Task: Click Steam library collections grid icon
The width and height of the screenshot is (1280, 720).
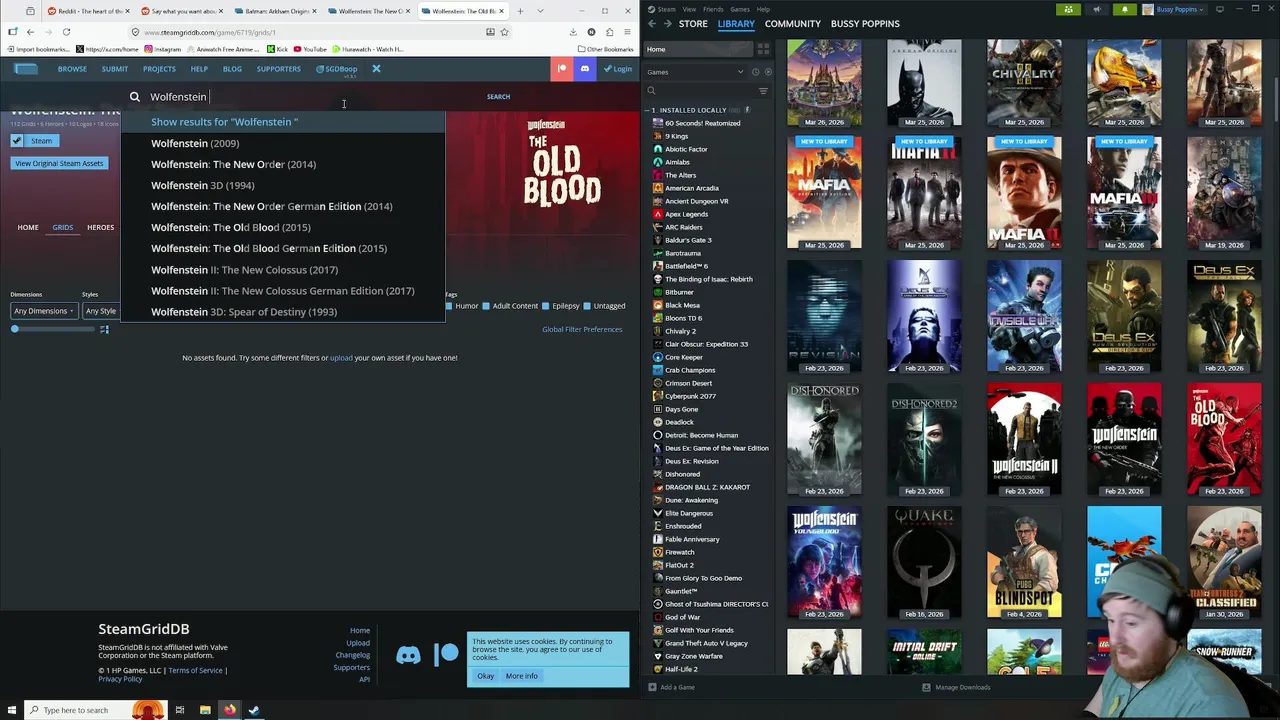Action: pos(763,49)
